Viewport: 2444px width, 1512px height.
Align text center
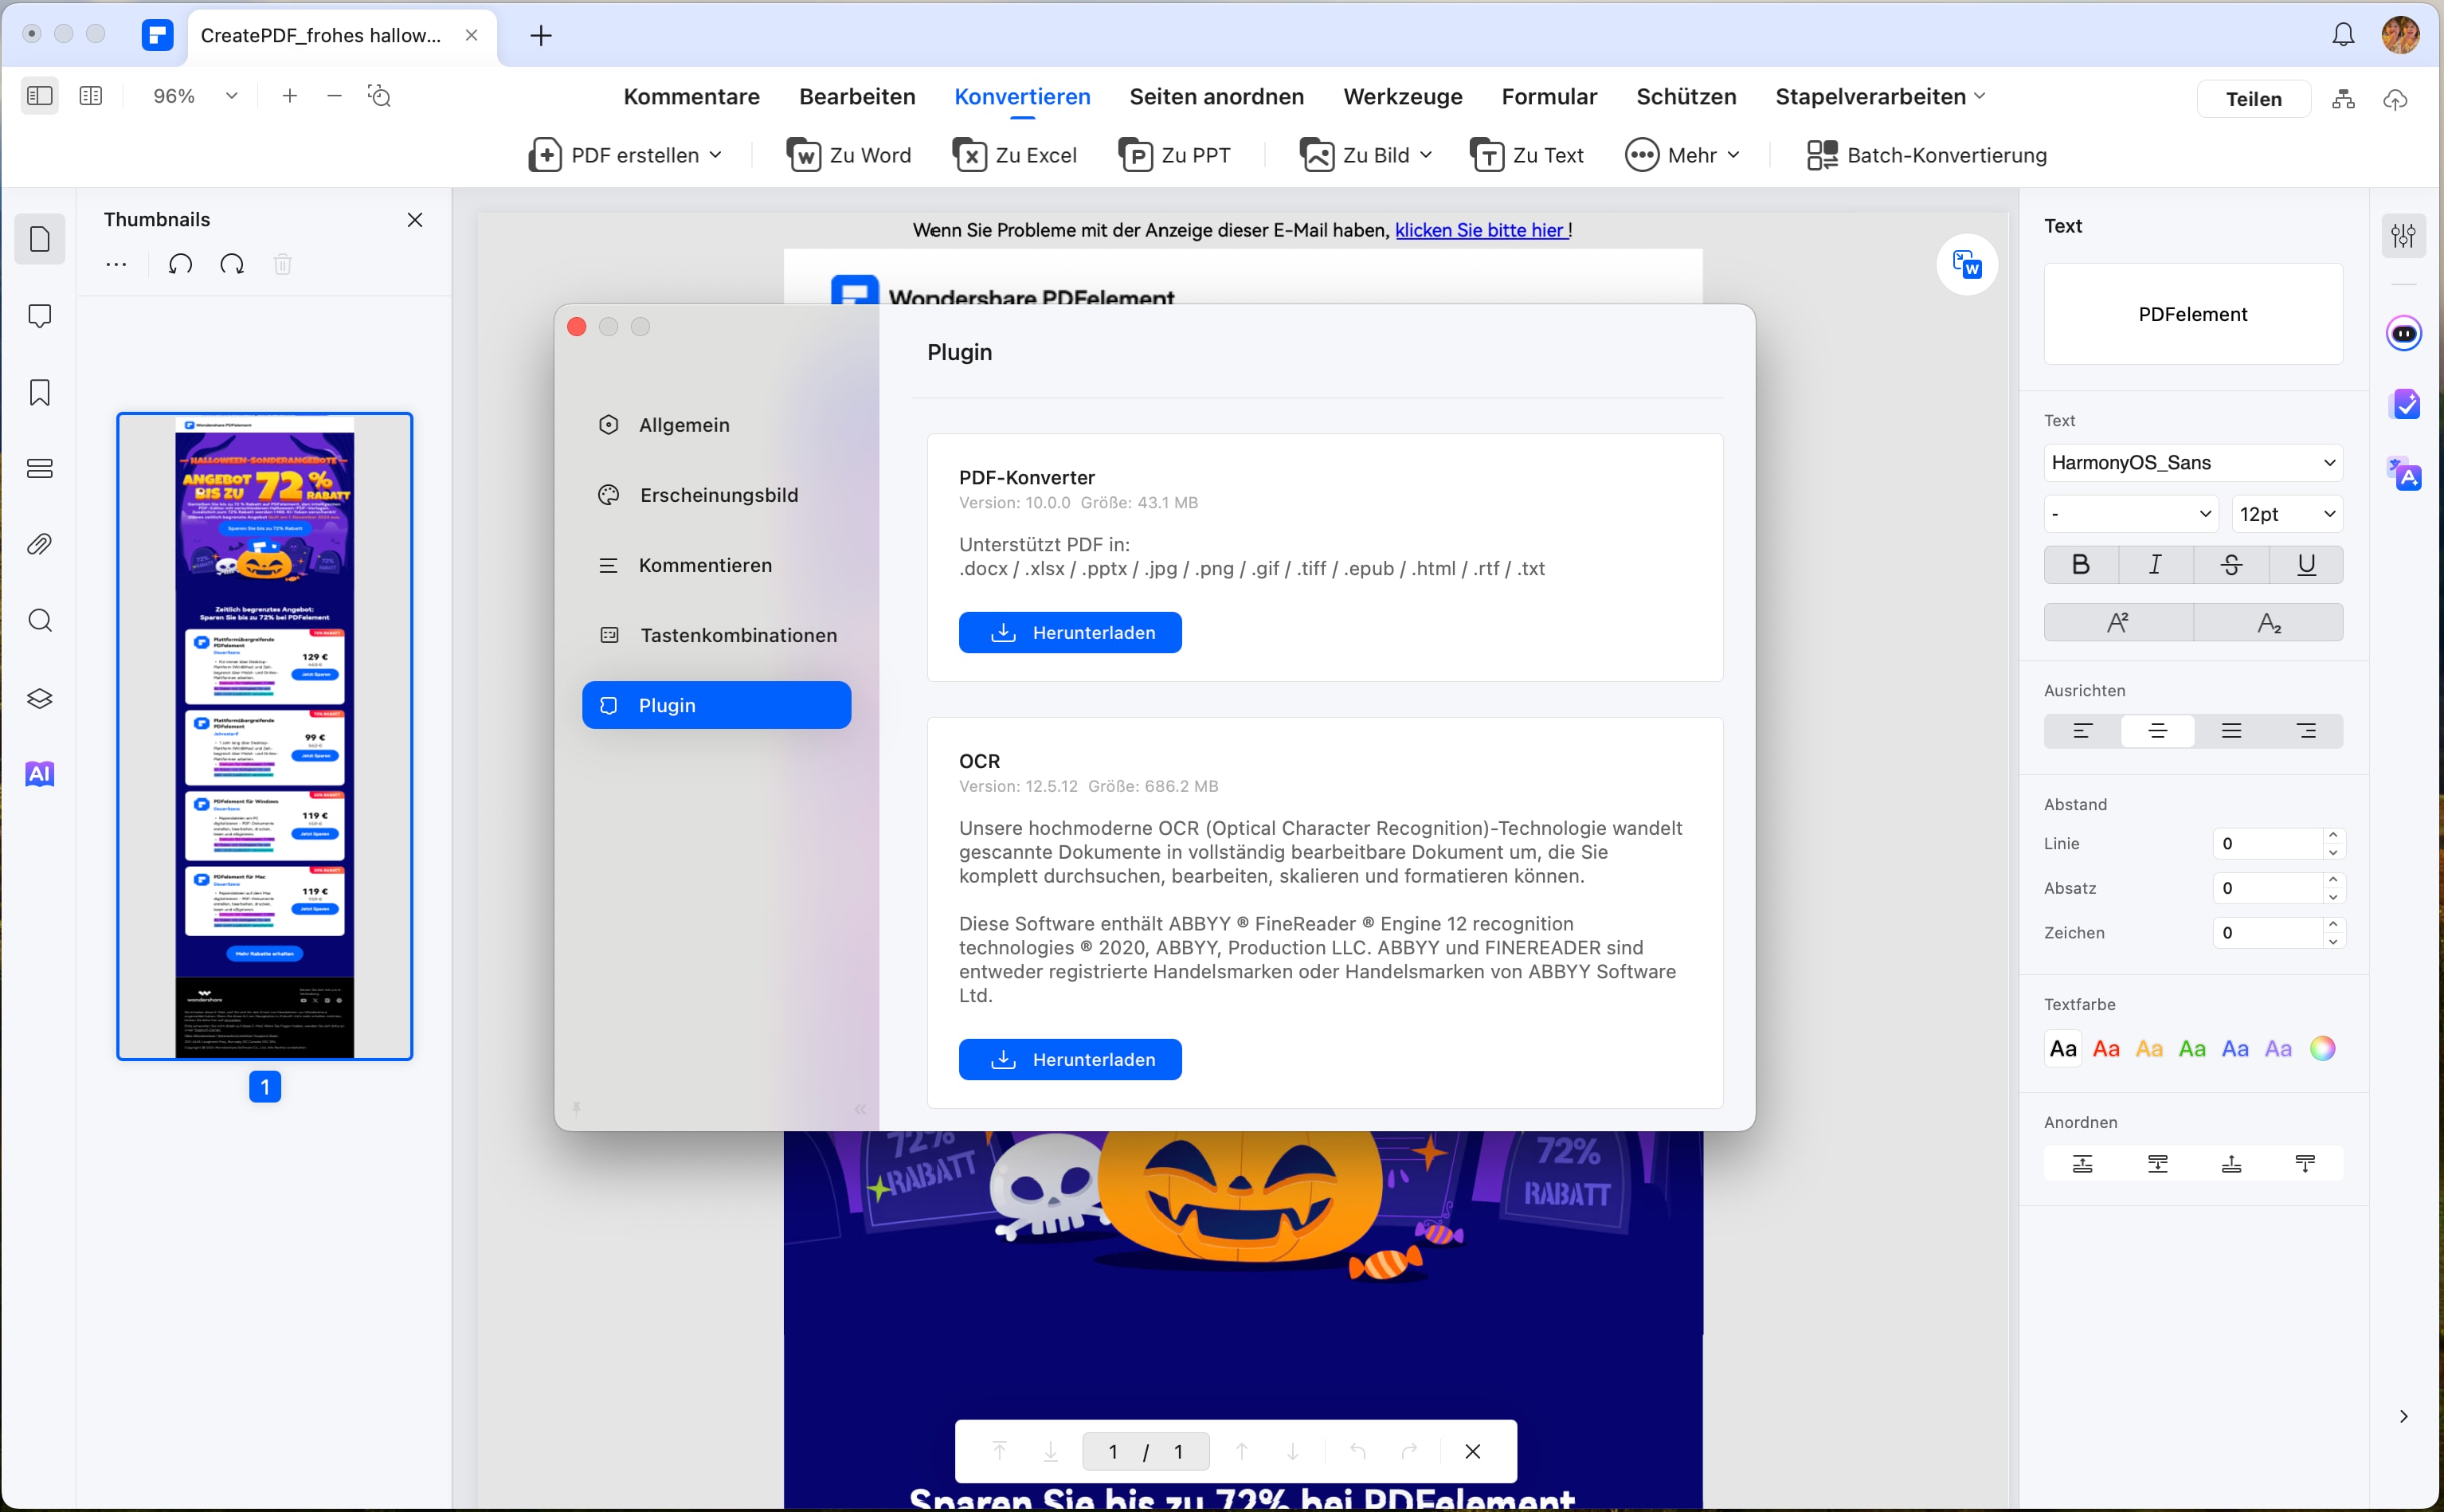(2157, 731)
